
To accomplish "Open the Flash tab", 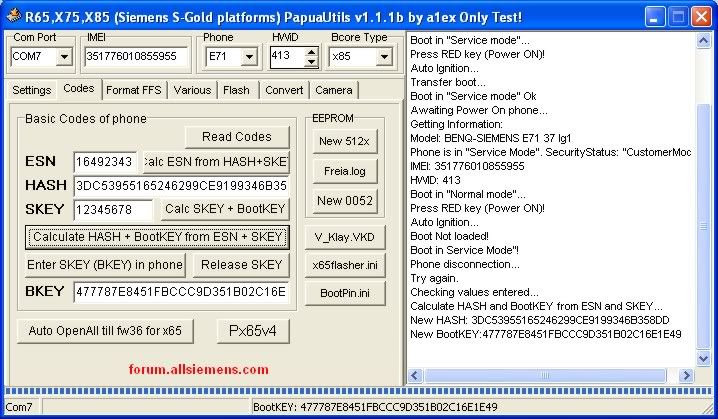I will tap(236, 90).
